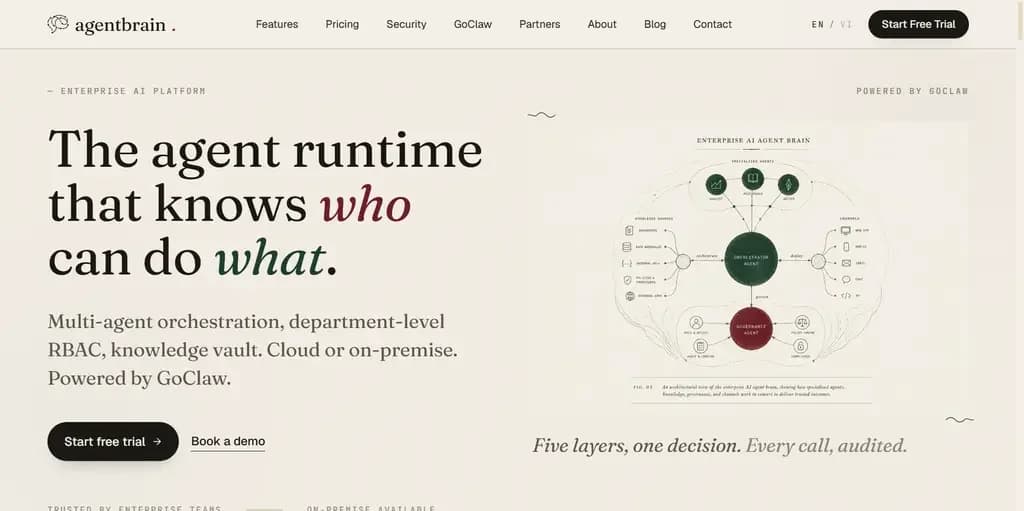Viewport: 1024px width, 511px height.
Task: Click the 'Multi-agent orchestration' paragraph
Action: [x=253, y=350]
